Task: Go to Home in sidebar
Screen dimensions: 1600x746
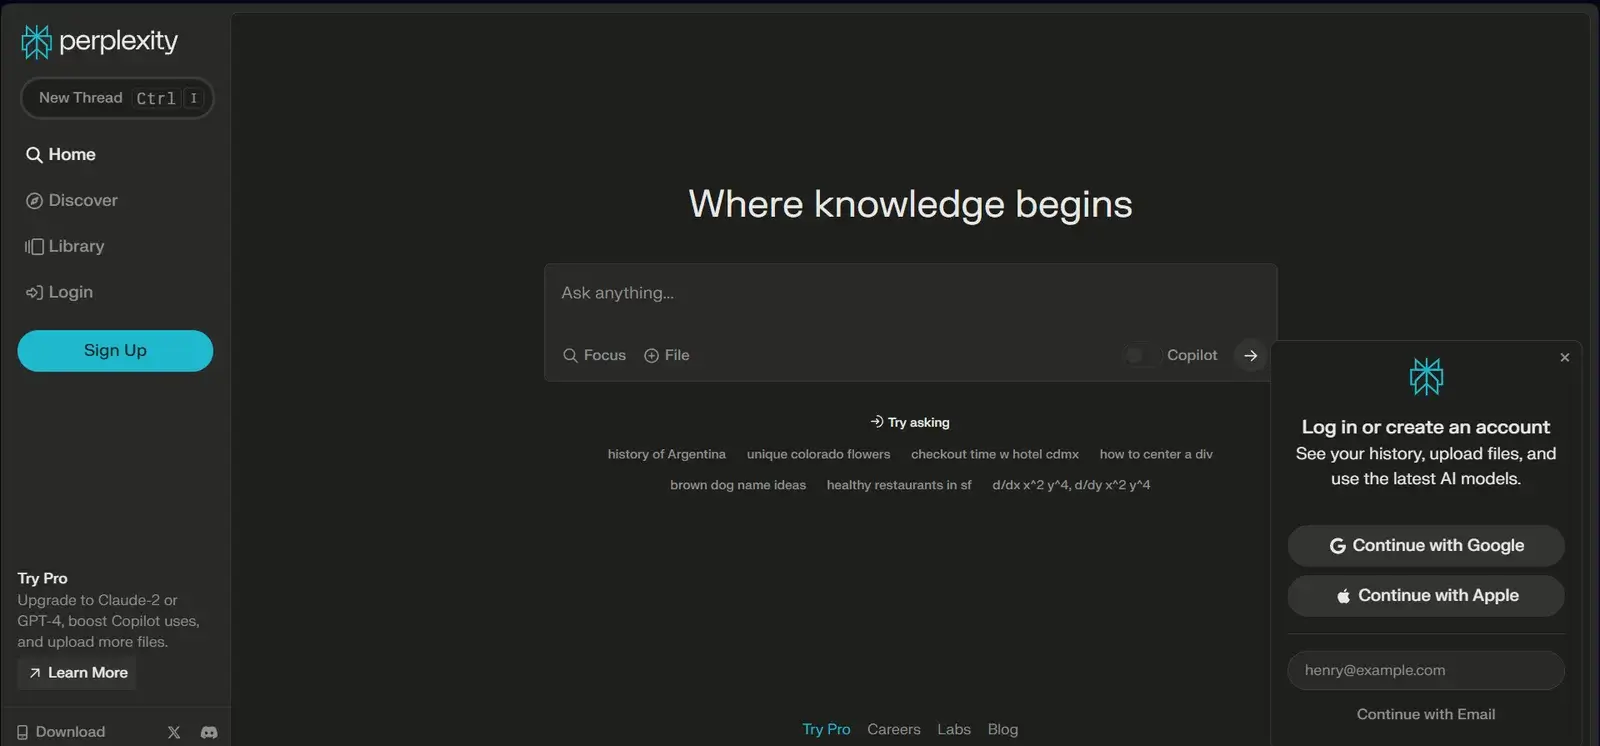Action: (61, 154)
